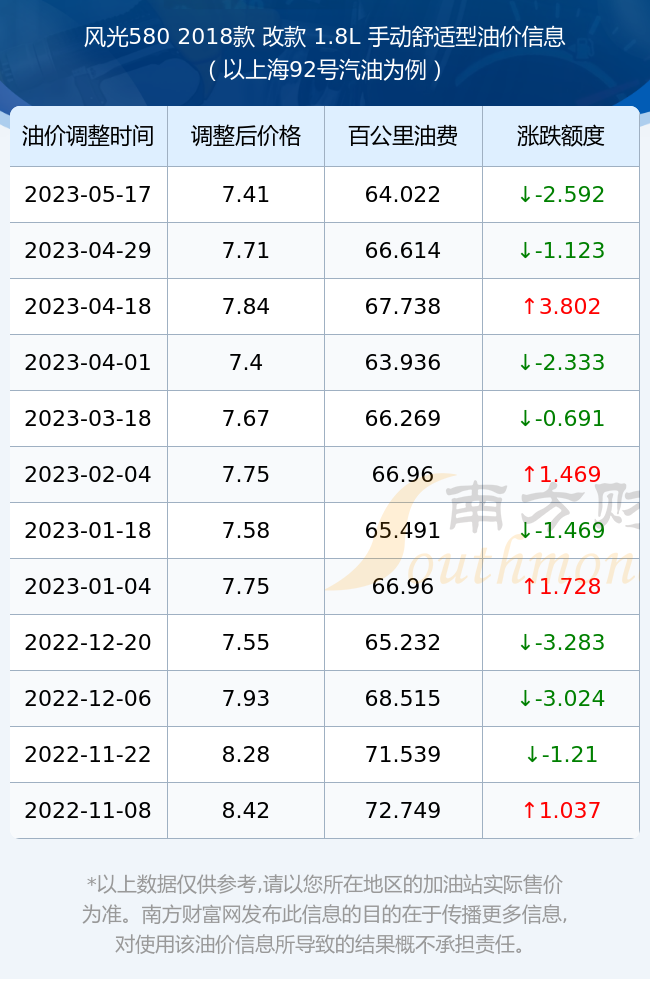Select the 调整后价格 column header
Viewport: 650px width, 1000px height.
pyautogui.click(x=246, y=136)
